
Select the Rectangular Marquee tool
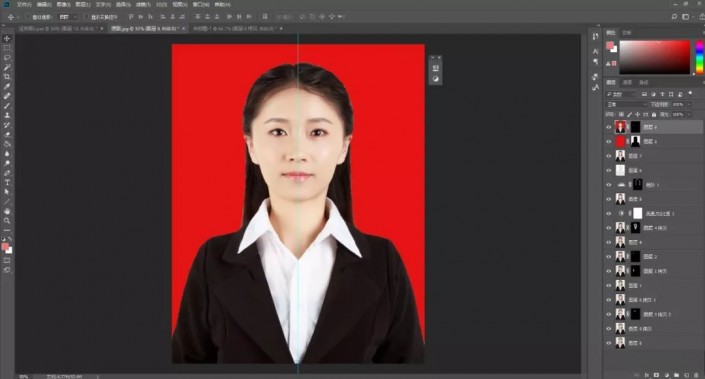[7, 48]
